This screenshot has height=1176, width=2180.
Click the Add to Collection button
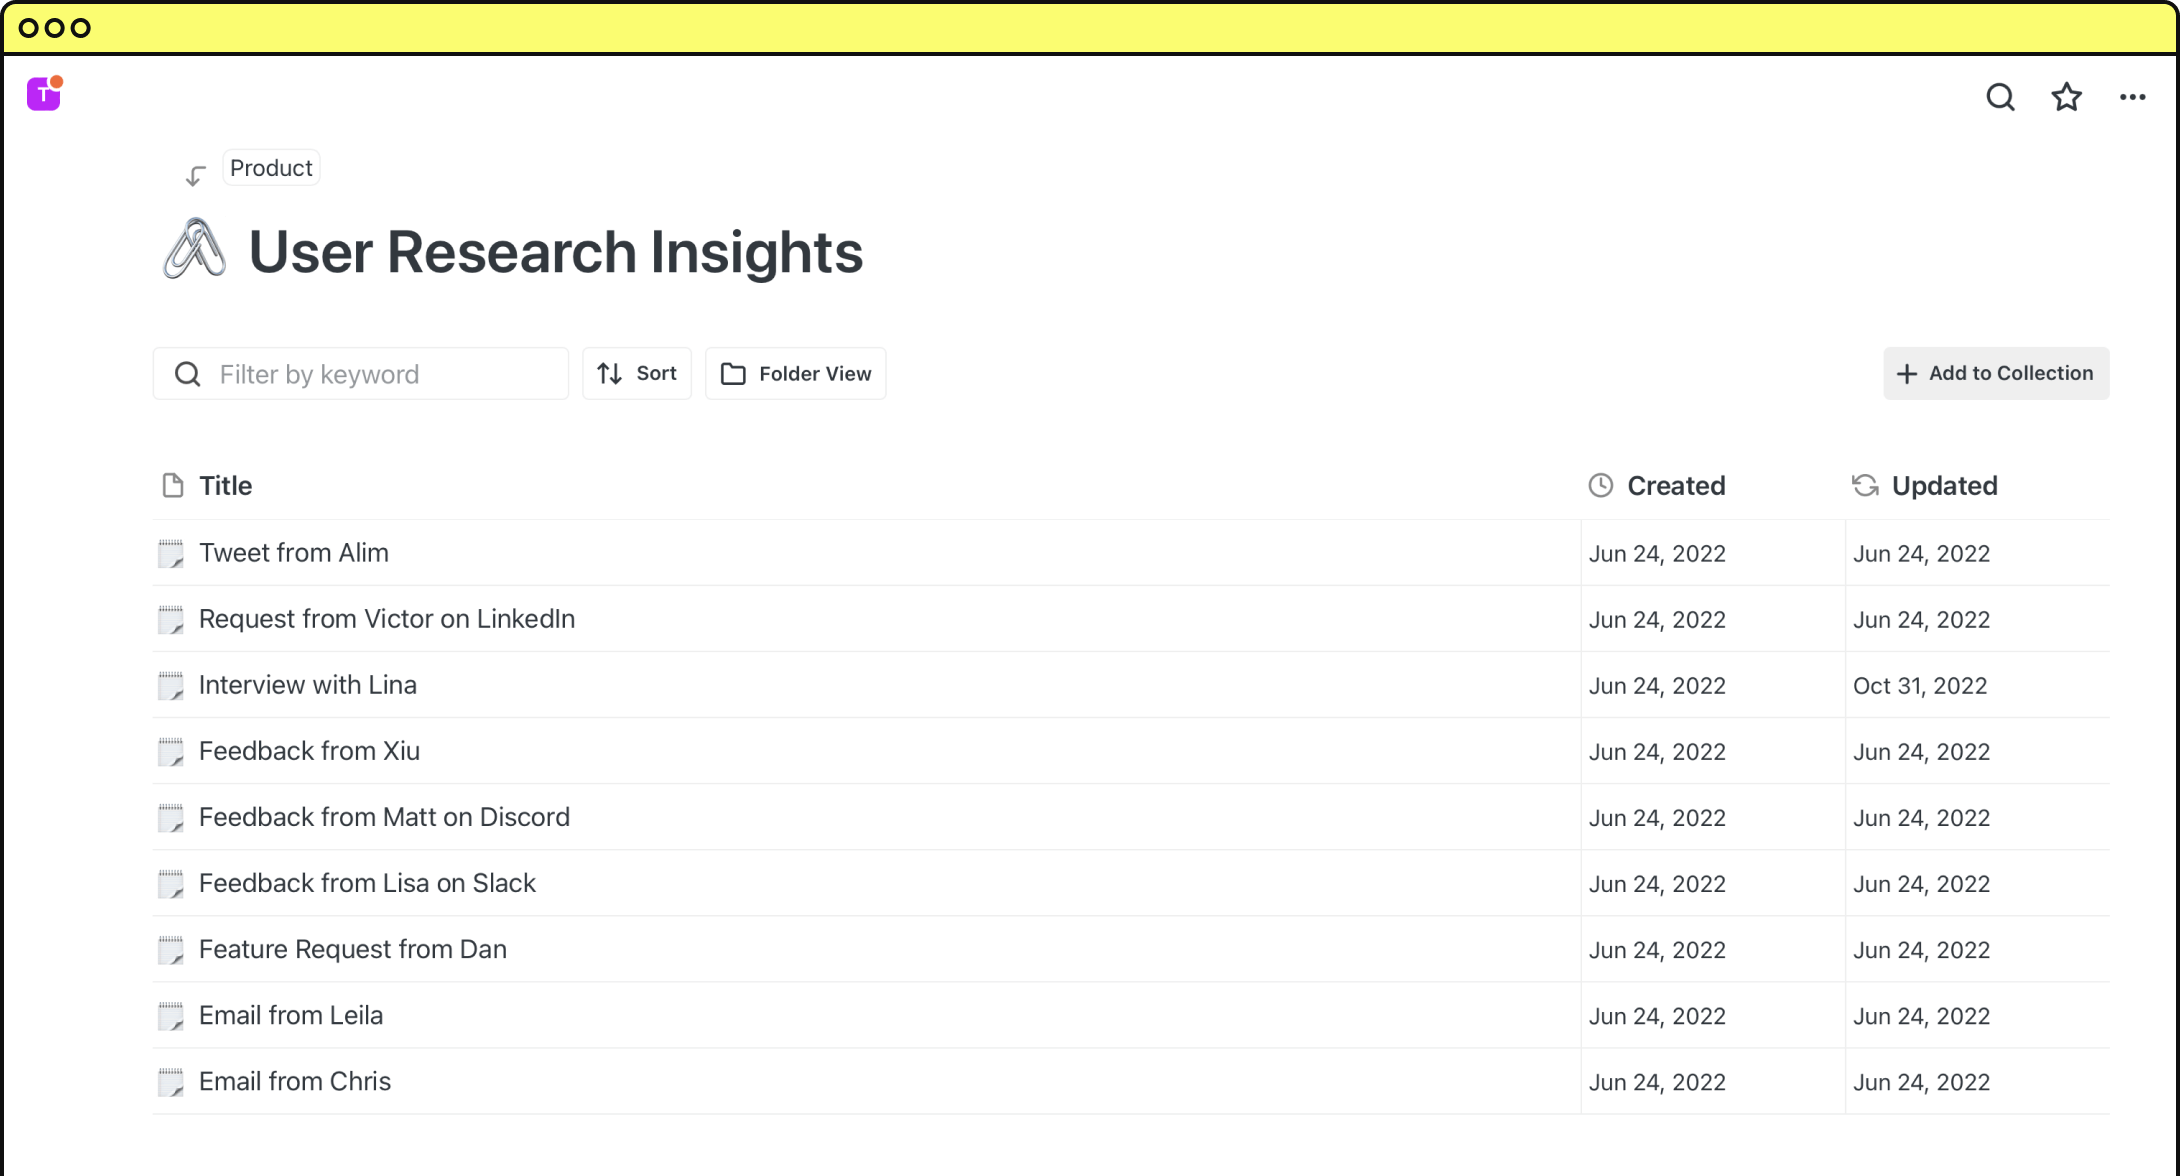pyautogui.click(x=1995, y=373)
